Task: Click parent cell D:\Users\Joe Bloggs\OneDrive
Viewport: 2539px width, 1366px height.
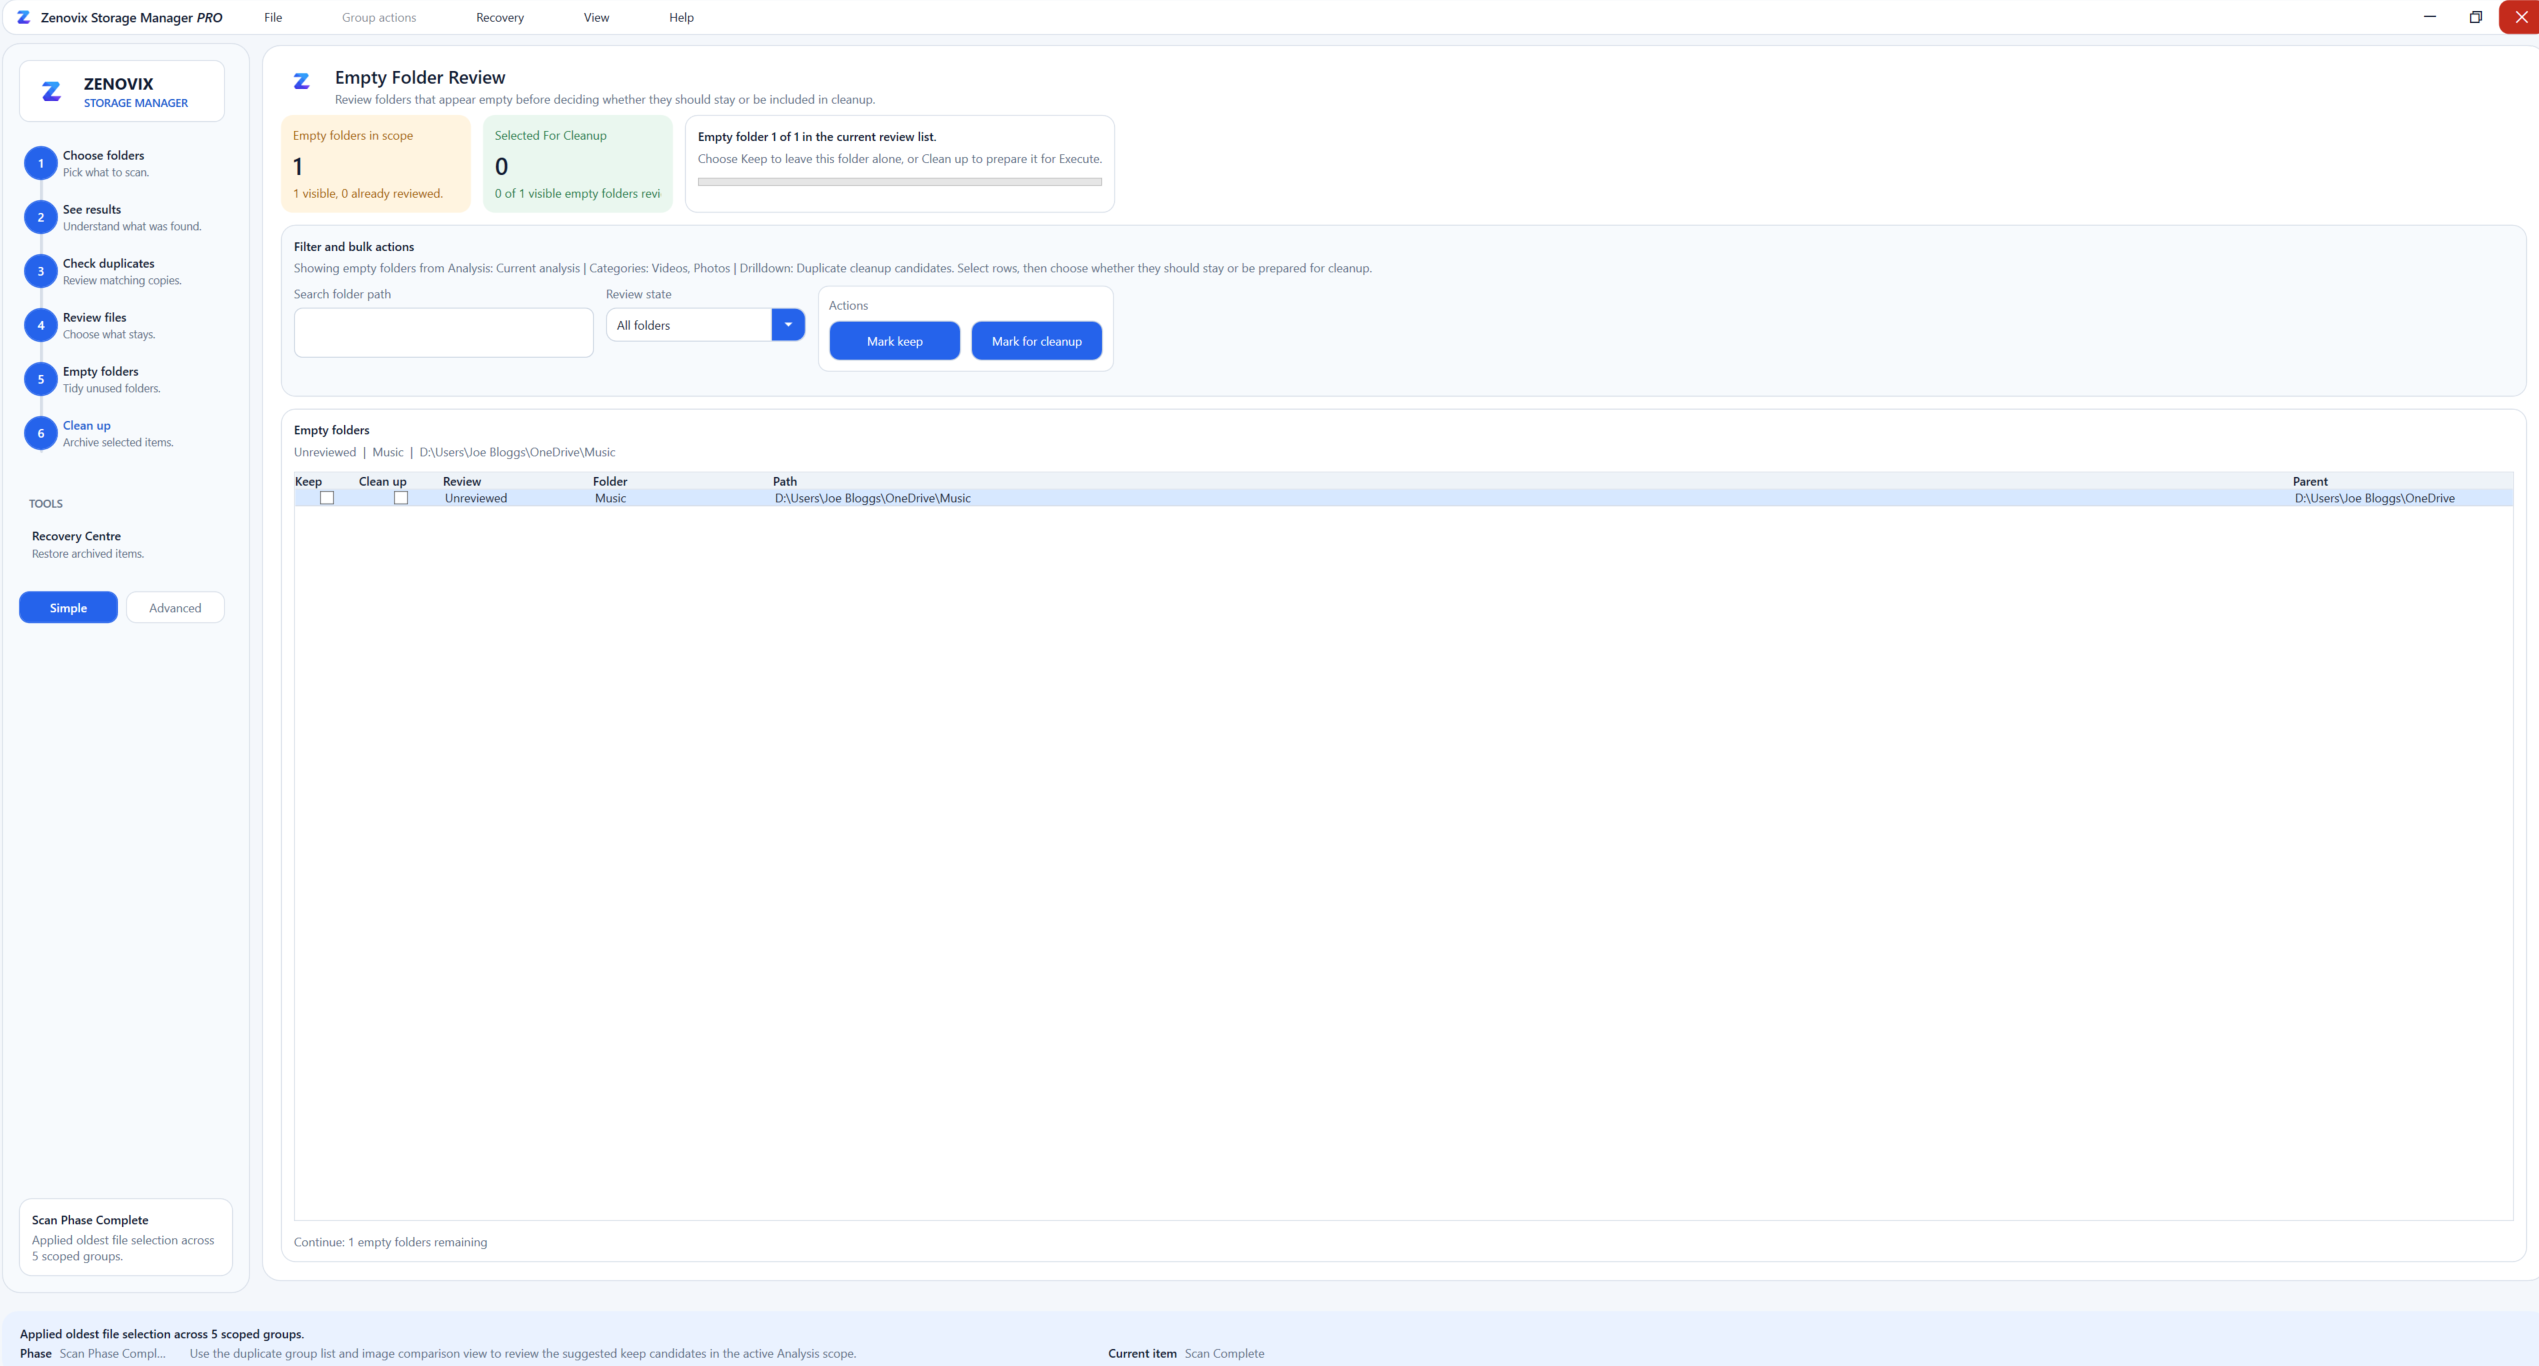Action: point(2375,498)
